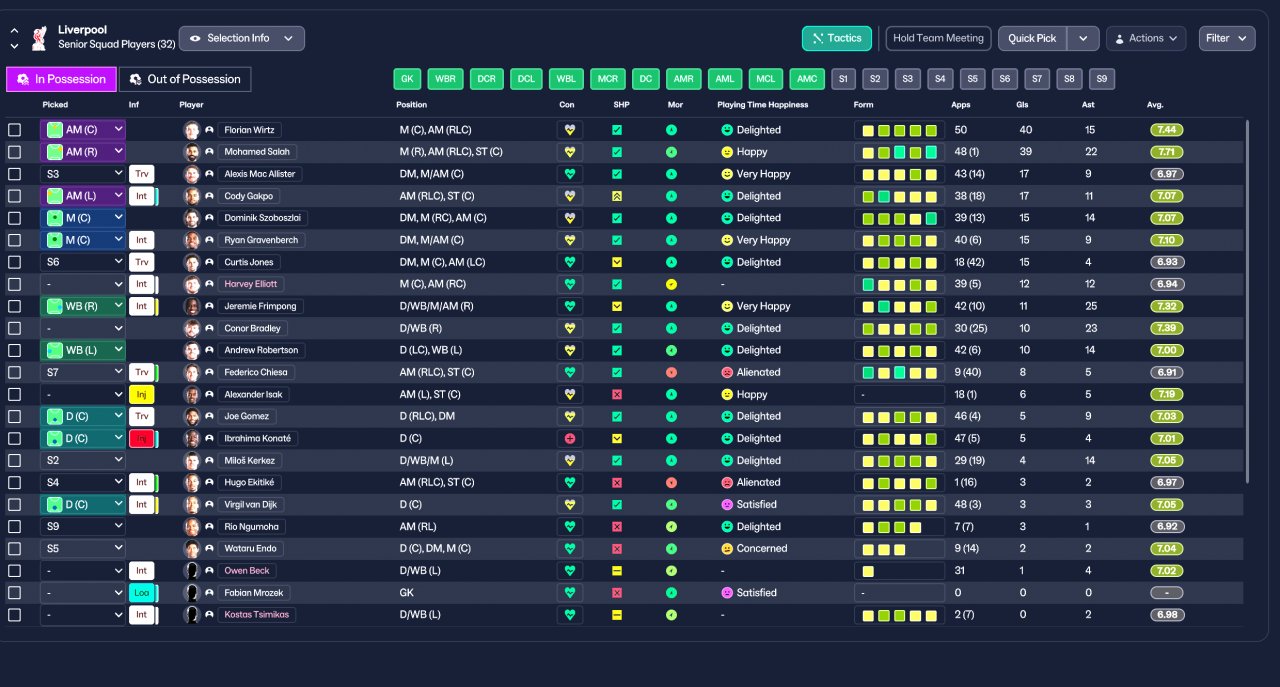Image resolution: width=1280 pixels, height=687 pixels.
Task: Open Cody Gakpo's player name link
Action: point(247,196)
